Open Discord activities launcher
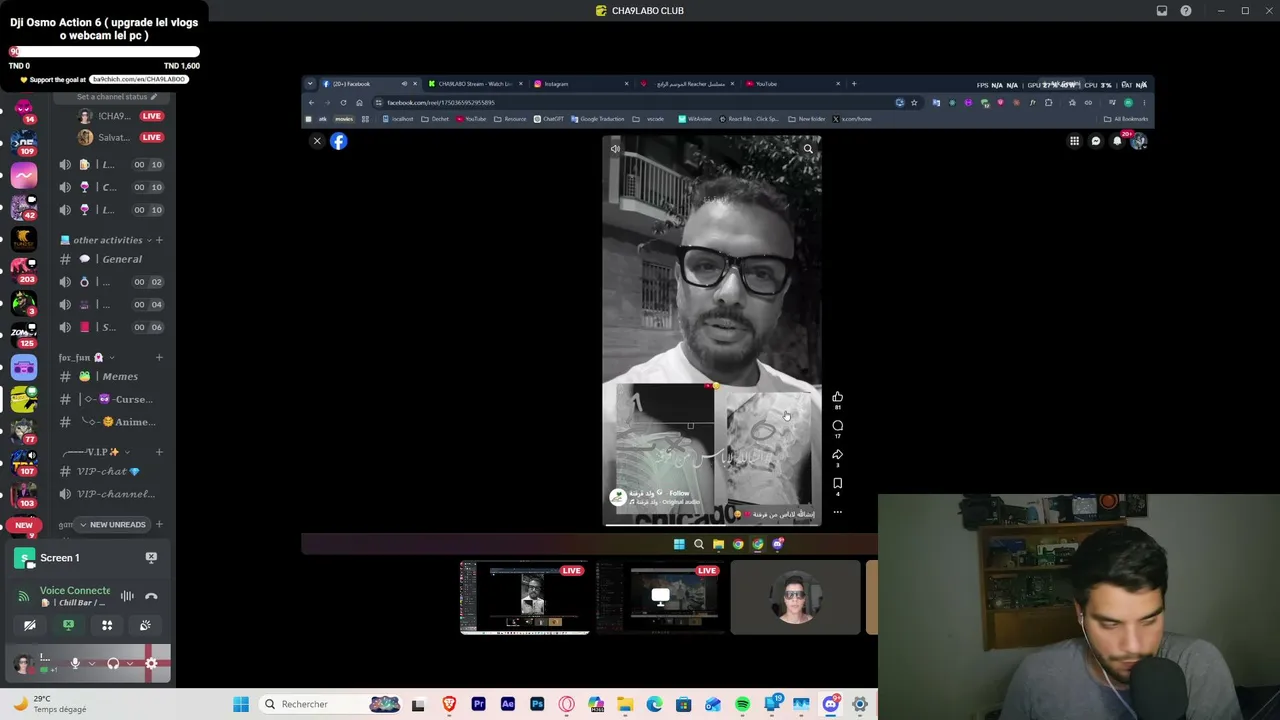The height and width of the screenshot is (720, 1280). (107, 625)
